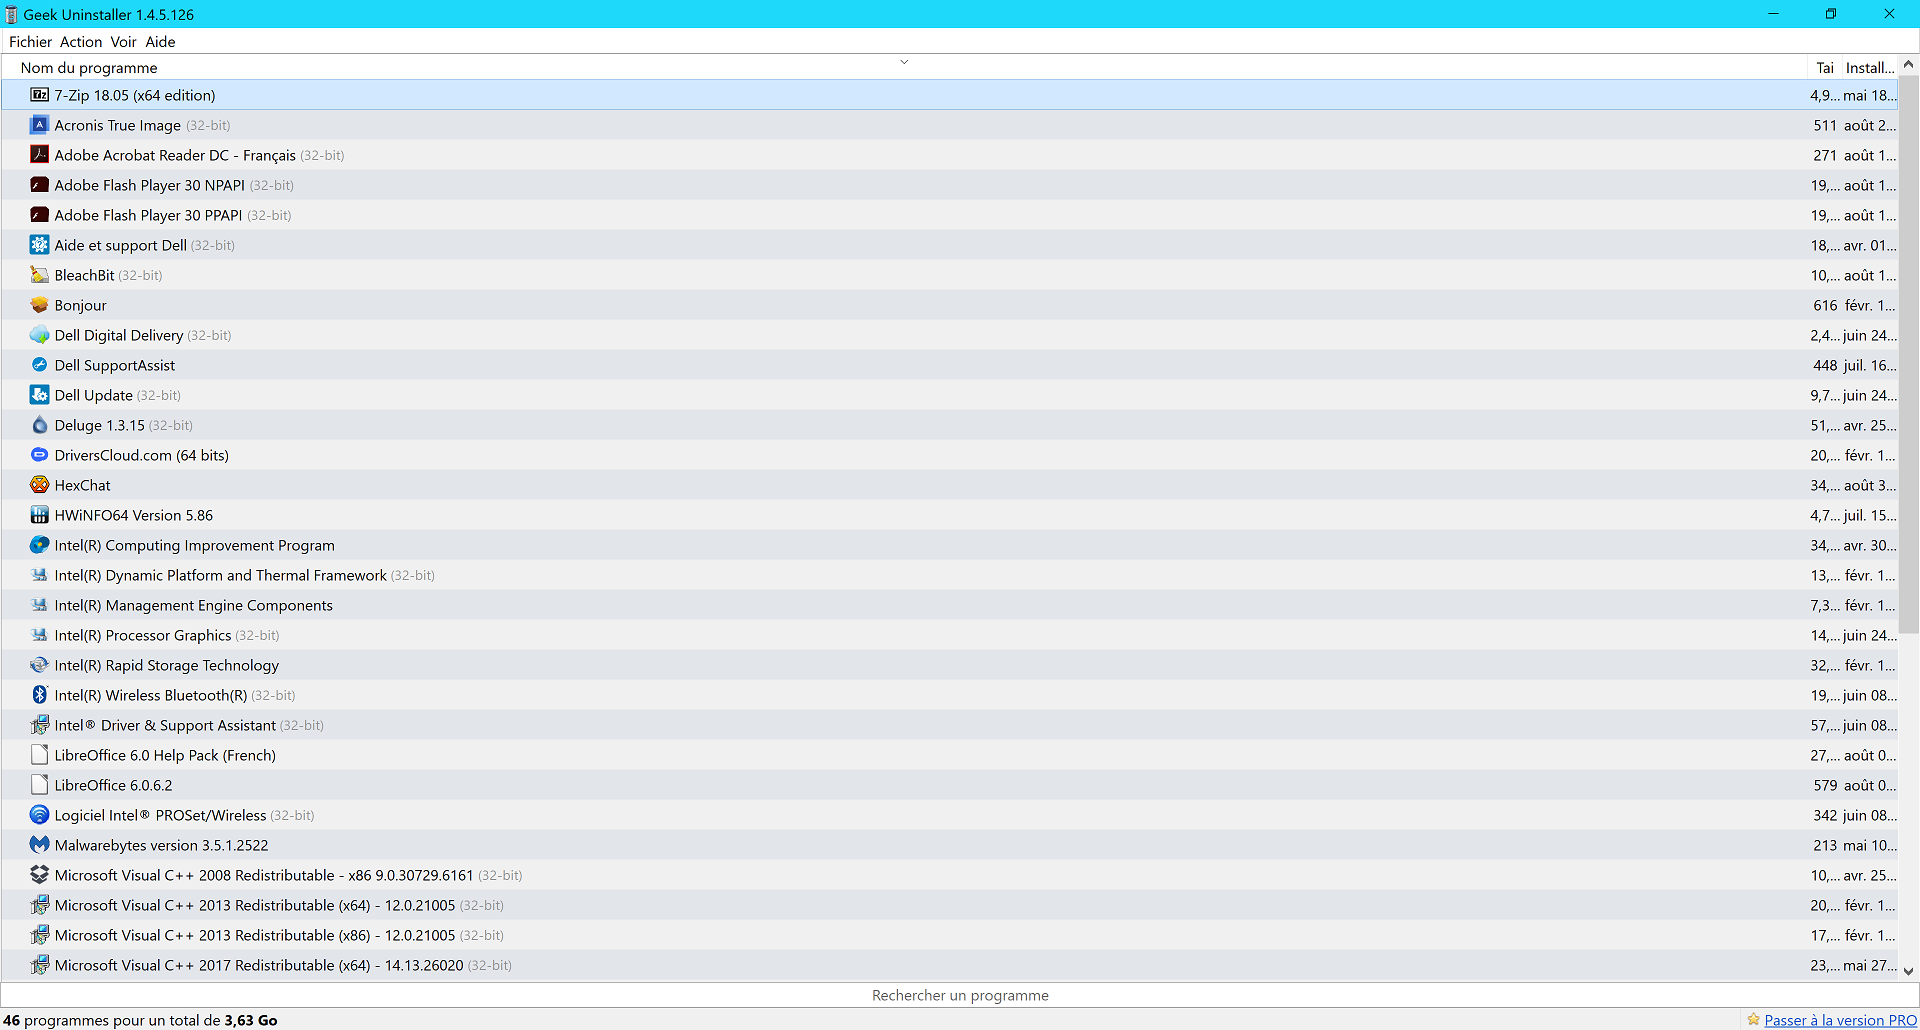Screen dimensions: 1920x1030
Task: Sort by the Install date column header
Action: (x=1869, y=68)
